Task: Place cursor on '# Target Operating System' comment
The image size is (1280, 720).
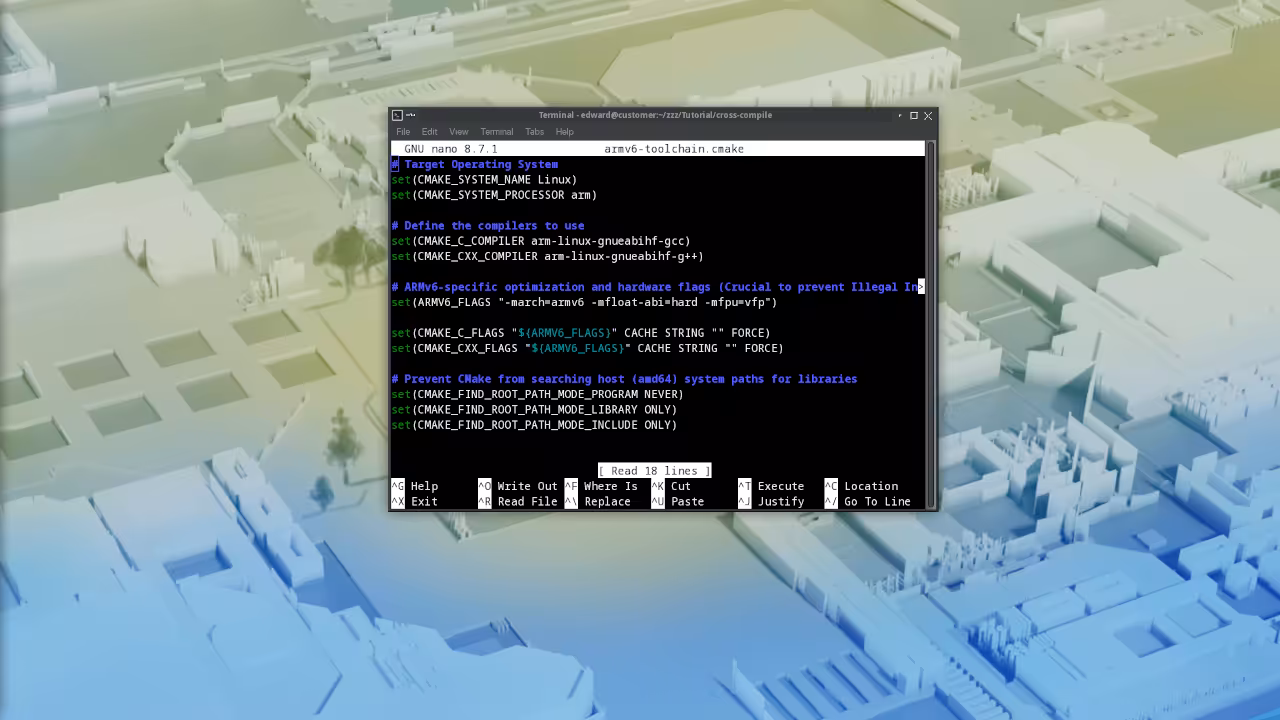Action: 475,164
